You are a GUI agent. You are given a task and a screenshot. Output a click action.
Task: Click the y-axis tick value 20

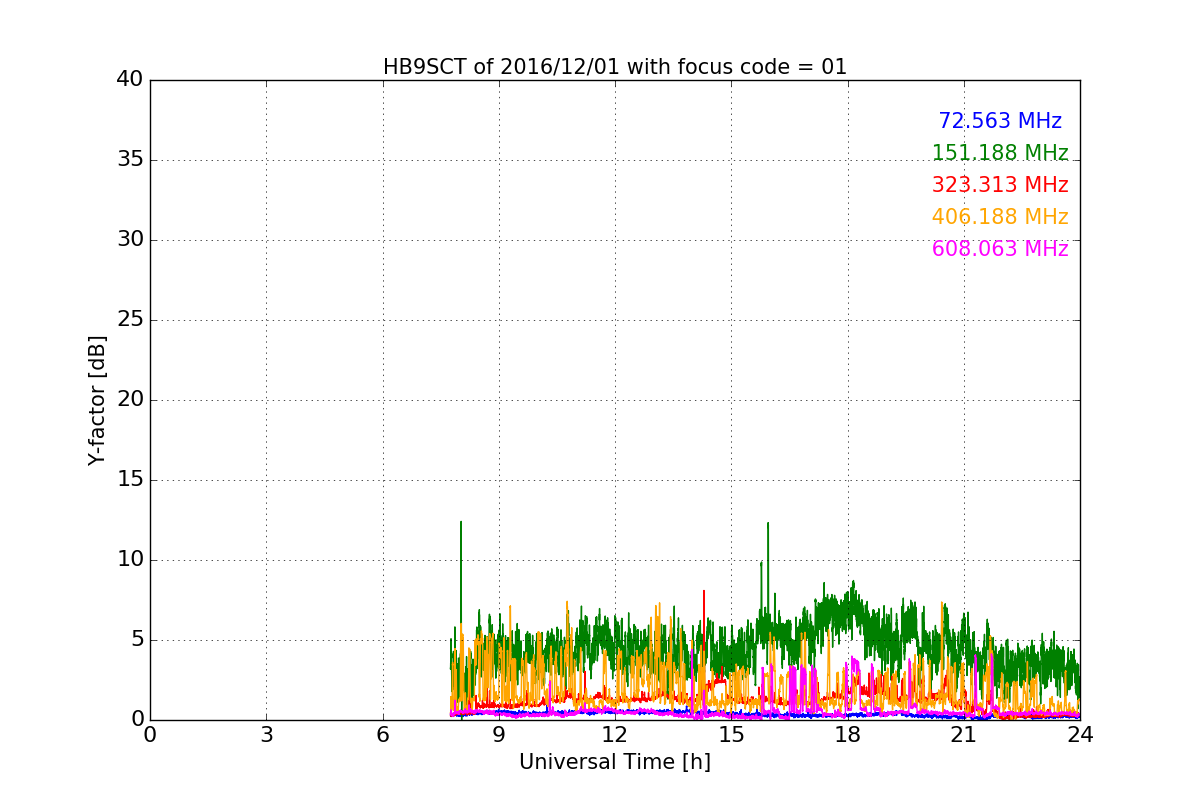[x=130, y=400]
